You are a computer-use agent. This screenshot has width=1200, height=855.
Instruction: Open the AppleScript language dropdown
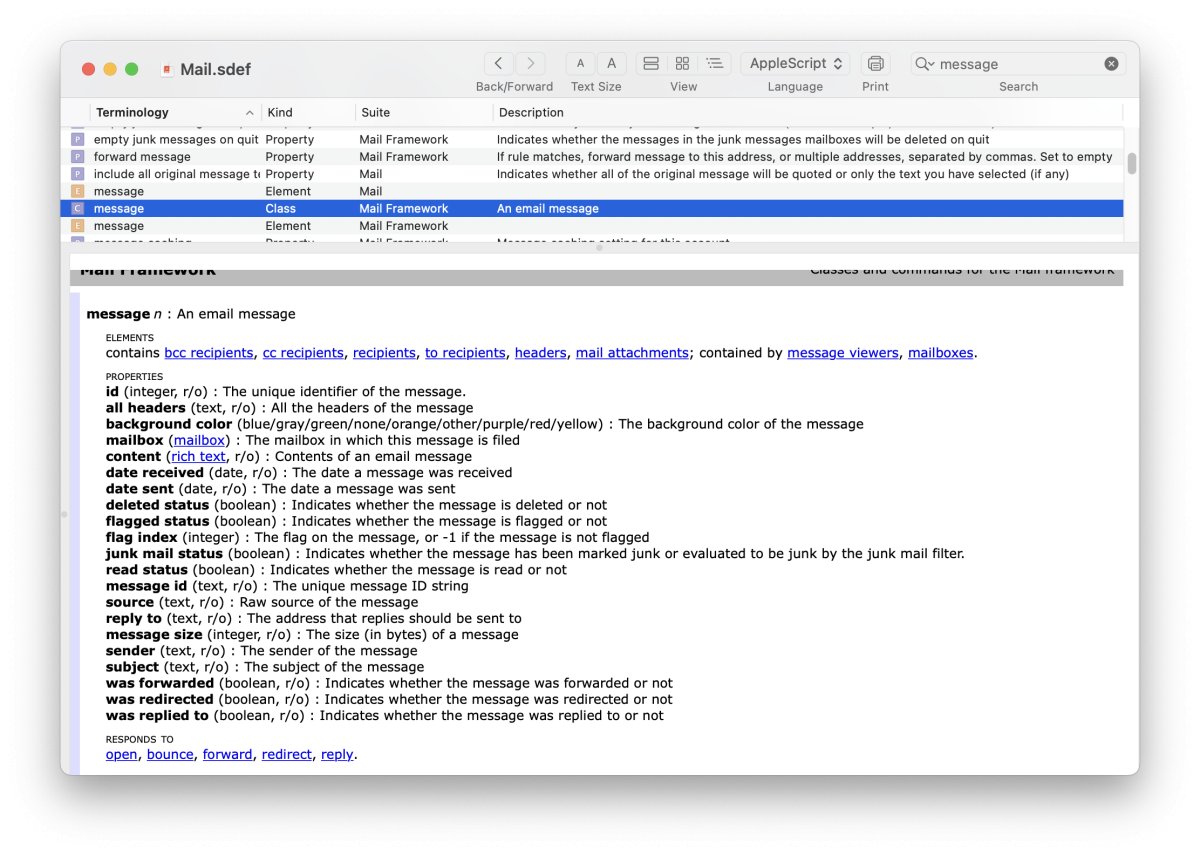[795, 63]
